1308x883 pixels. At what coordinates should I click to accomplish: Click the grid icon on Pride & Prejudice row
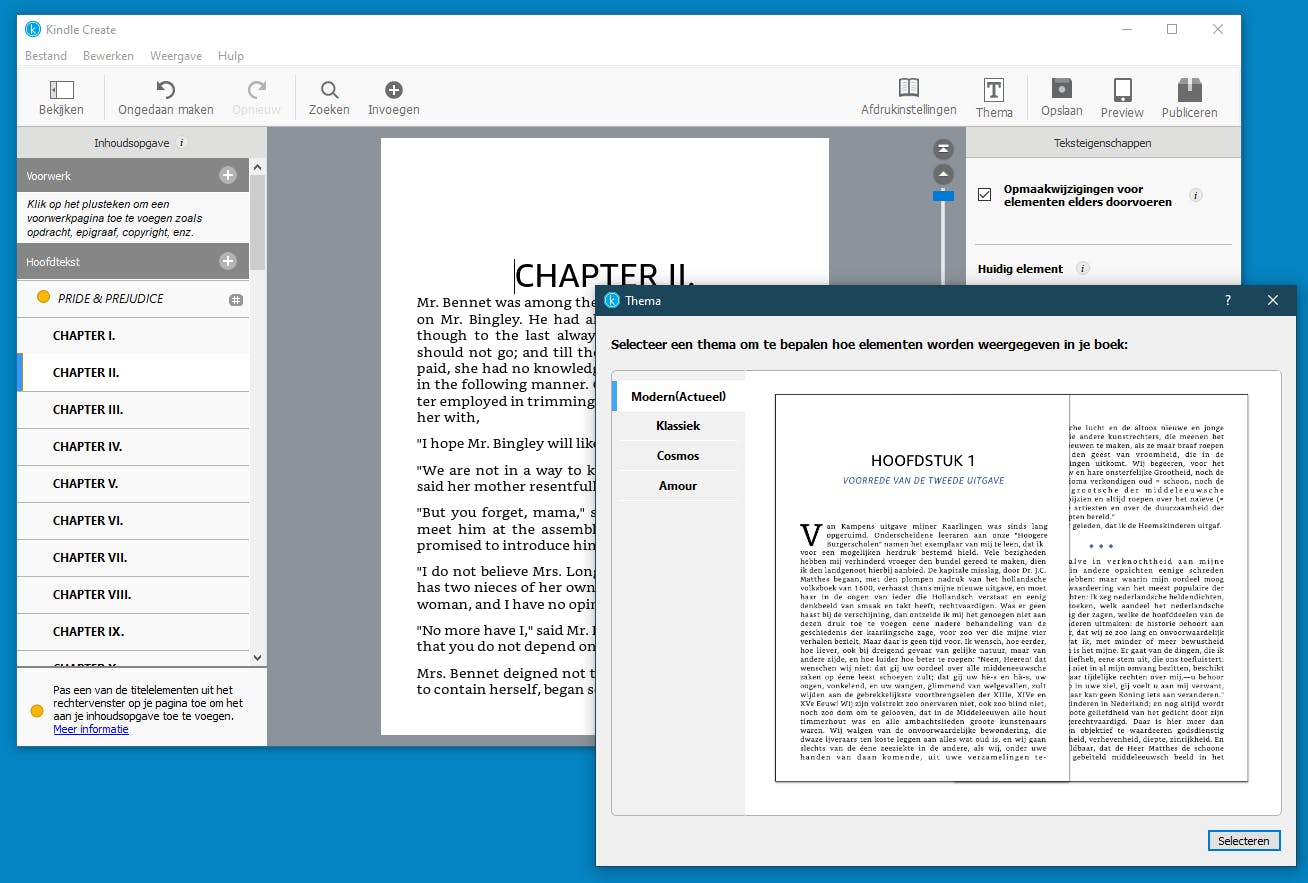point(236,299)
